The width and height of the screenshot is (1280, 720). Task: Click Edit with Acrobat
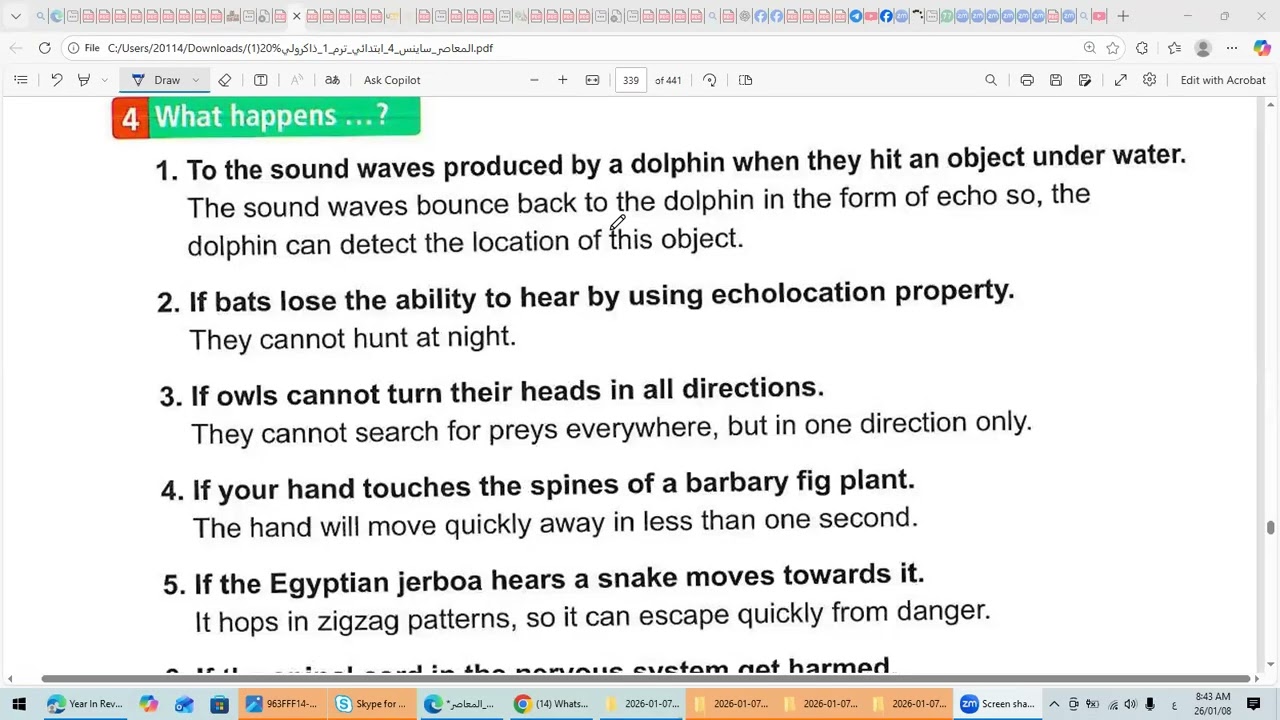point(1223,80)
